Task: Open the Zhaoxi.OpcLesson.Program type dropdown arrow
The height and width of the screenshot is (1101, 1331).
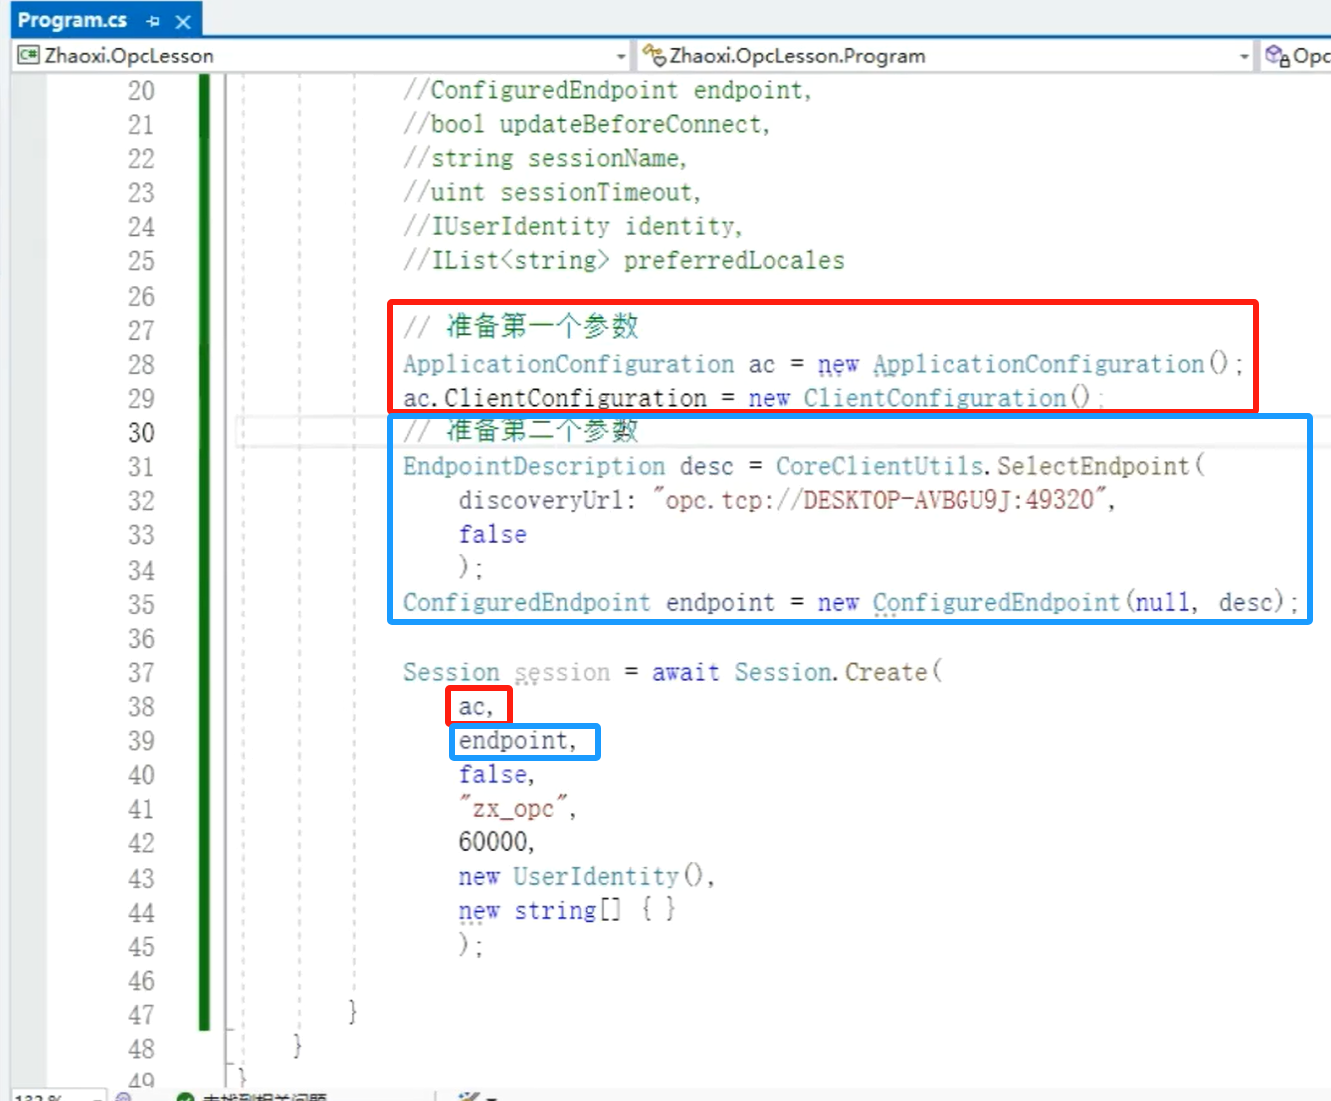Action: (x=1244, y=56)
